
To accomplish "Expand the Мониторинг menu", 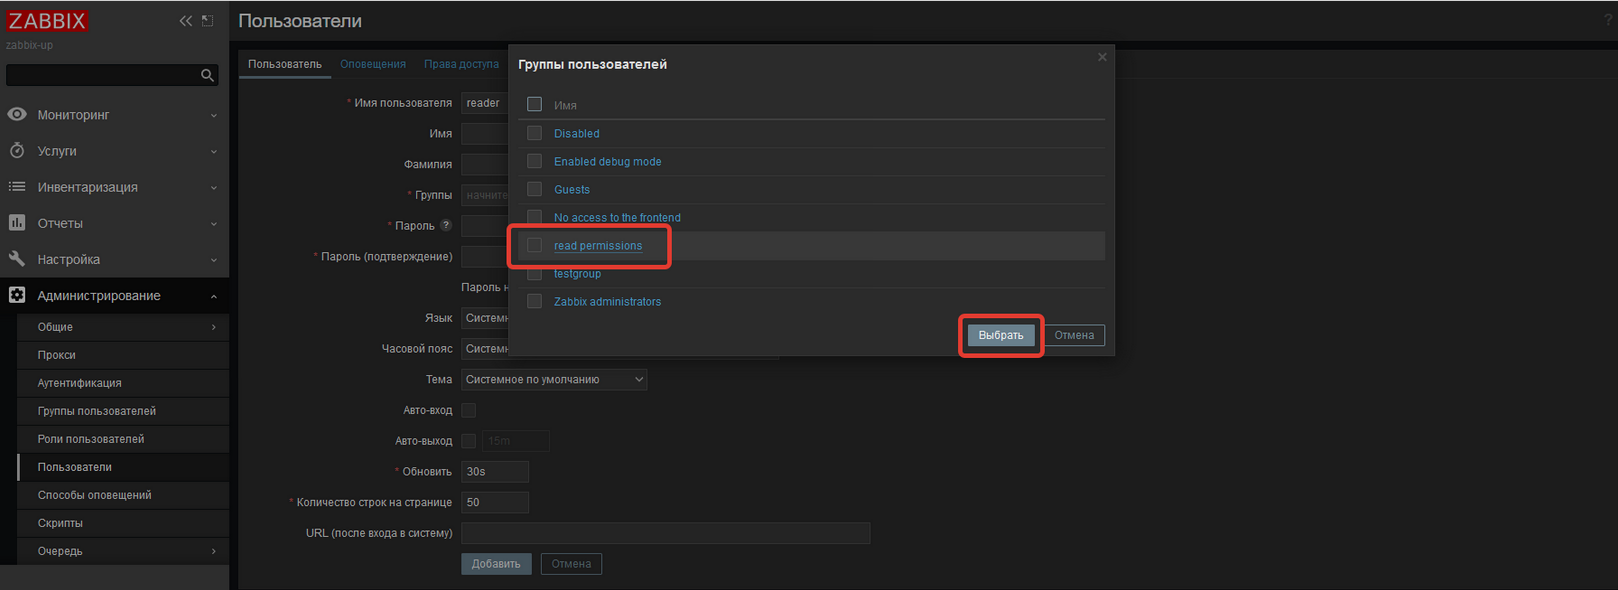I will tap(114, 115).
